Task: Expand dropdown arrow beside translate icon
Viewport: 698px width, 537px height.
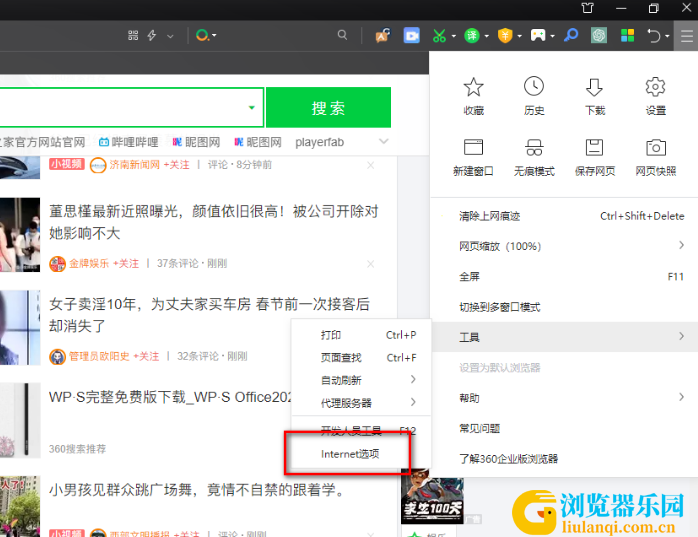Action: (487, 36)
